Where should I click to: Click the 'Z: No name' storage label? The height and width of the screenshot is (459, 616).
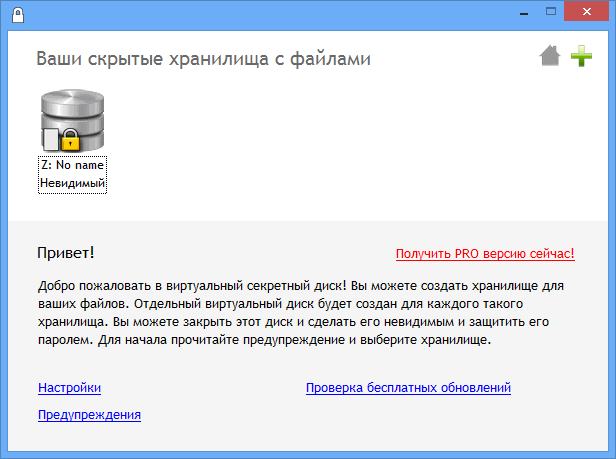point(72,166)
